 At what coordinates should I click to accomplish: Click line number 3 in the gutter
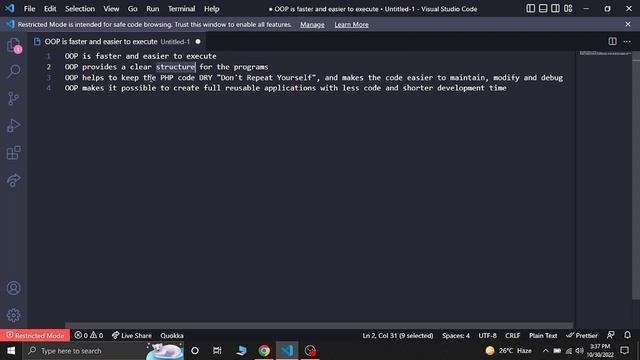pos(49,78)
